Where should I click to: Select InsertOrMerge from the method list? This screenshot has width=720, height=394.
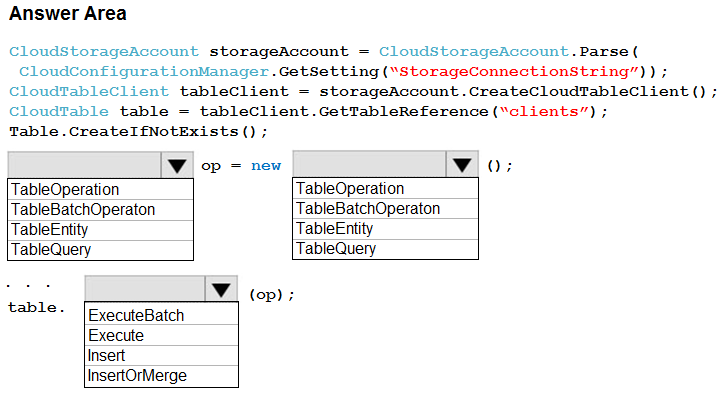tap(162, 376)
